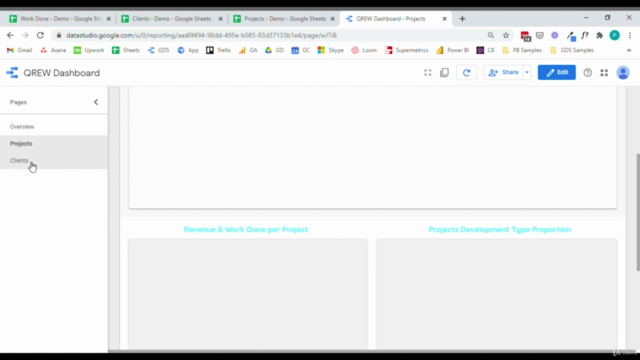Screen dimensions: 640x360
Task: Open the red calendar extension icon
Action: (526, 36)
